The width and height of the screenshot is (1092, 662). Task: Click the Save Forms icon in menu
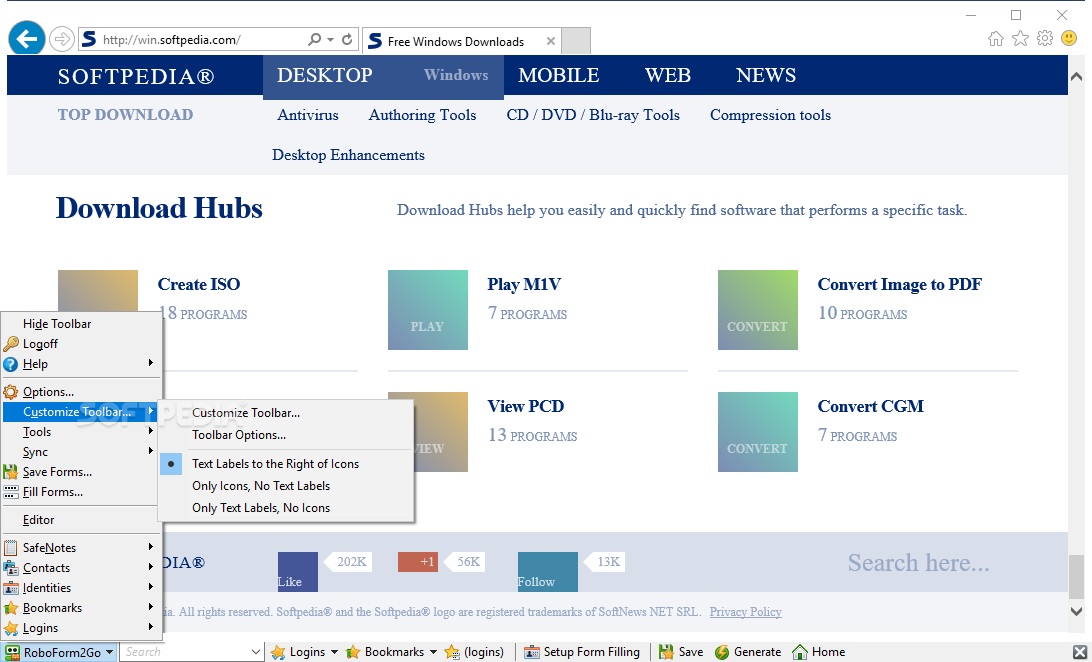tap(10, 472)
